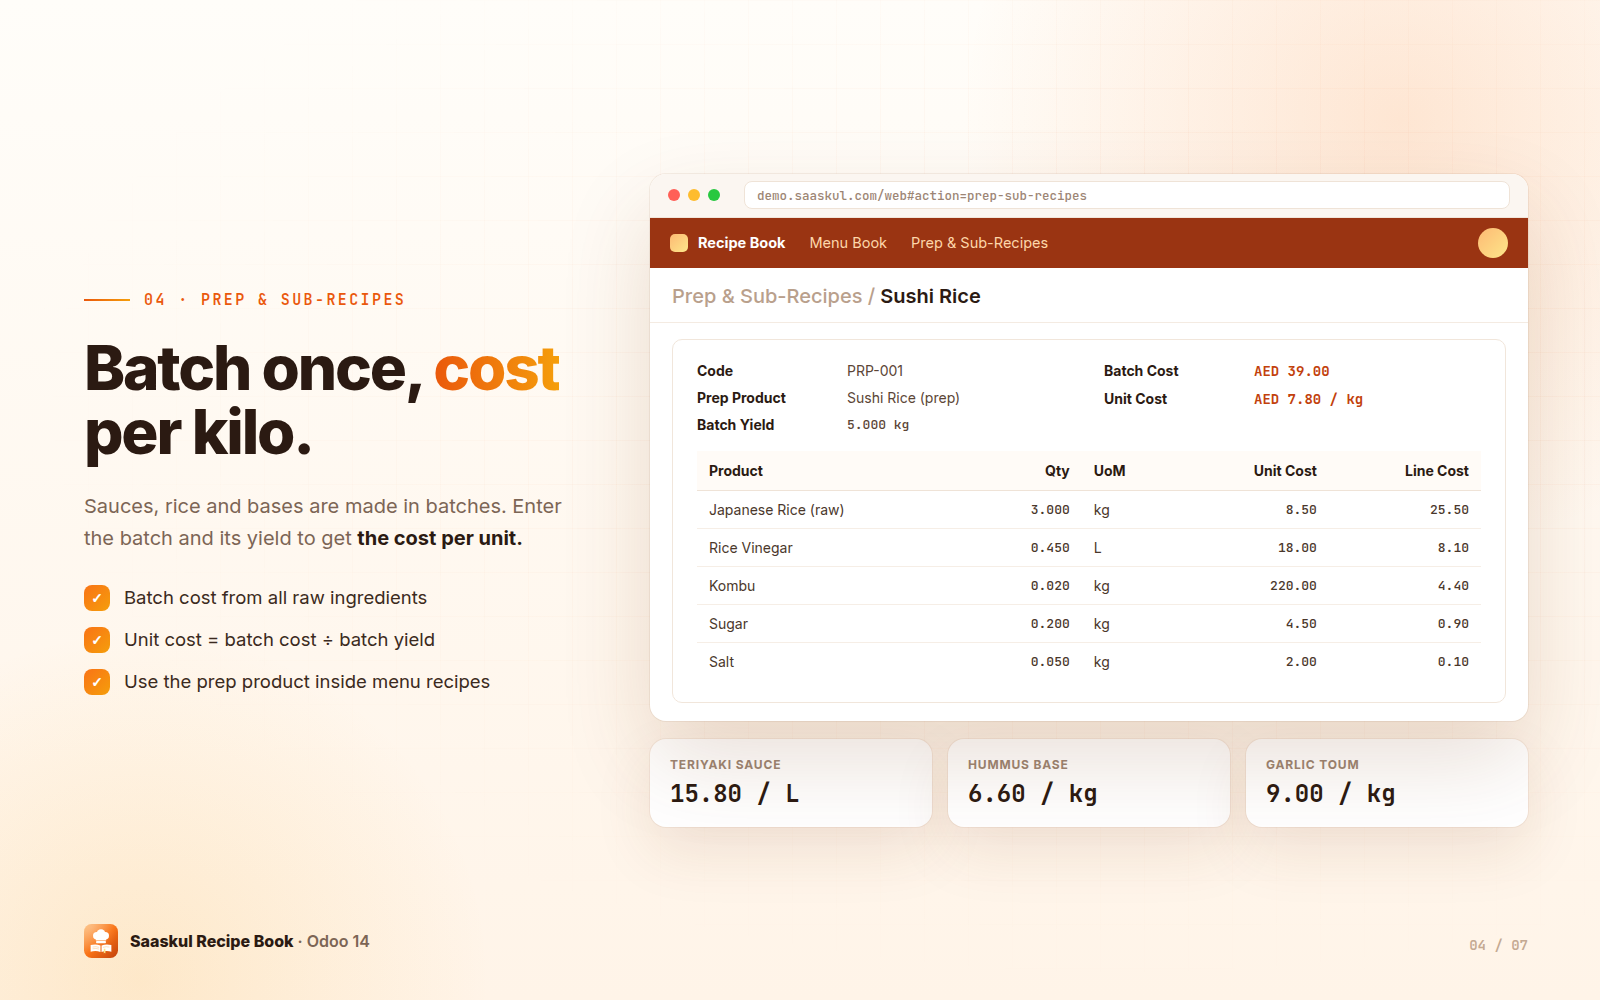This screenshot has height=1000, width=1600.
Task: Click the Recipe Book app logo icon
Action: pos(679,243)
